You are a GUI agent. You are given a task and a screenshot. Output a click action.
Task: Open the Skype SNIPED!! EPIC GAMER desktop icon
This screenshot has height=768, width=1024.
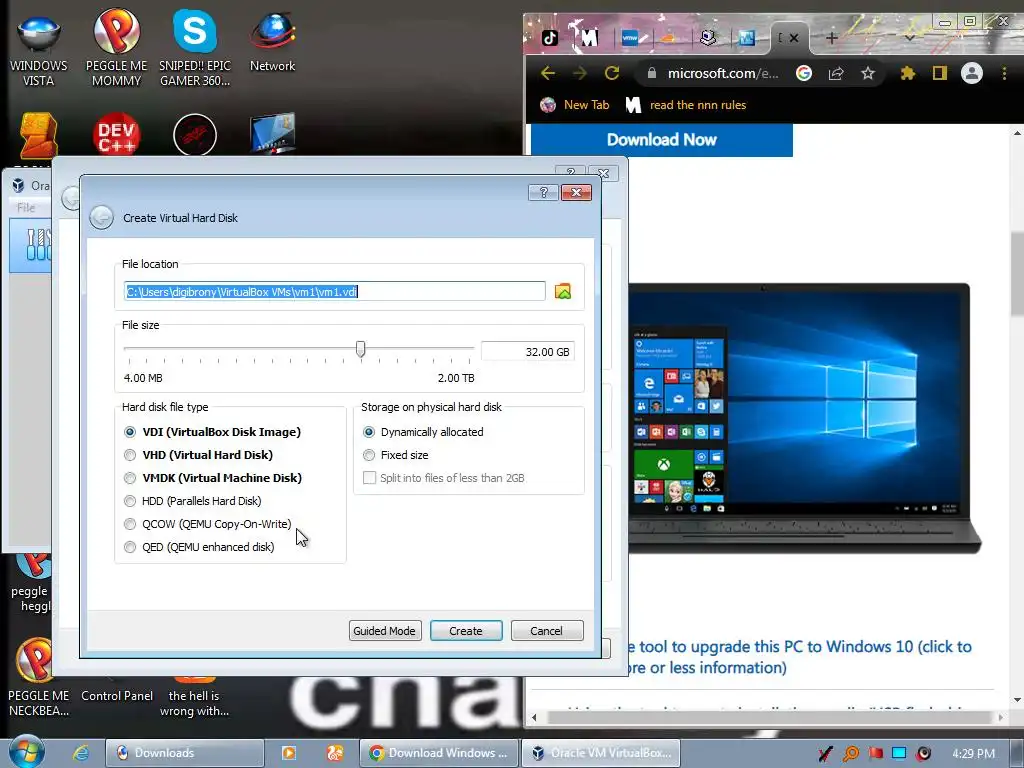195,49
